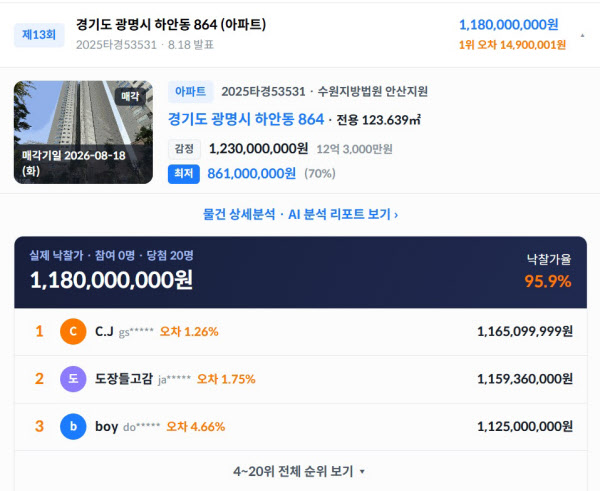Image resolution: width=600 pixels, height=491 pixels.
Task: Click the blue 최저 price badge
Action: (x=184, y=174)
